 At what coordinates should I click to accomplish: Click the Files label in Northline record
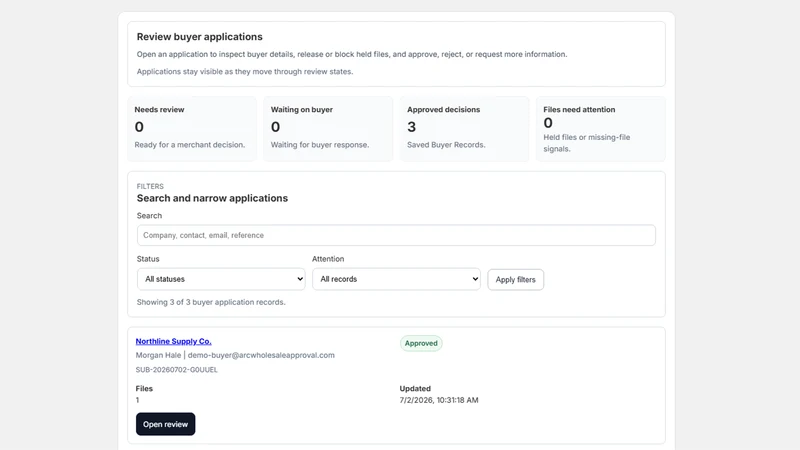[x=144, y=389]
